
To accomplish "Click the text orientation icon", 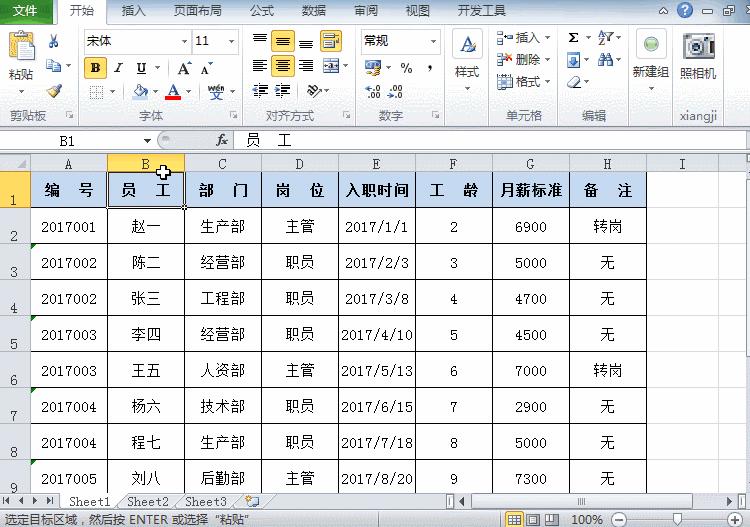I will (x=315, y=90).
